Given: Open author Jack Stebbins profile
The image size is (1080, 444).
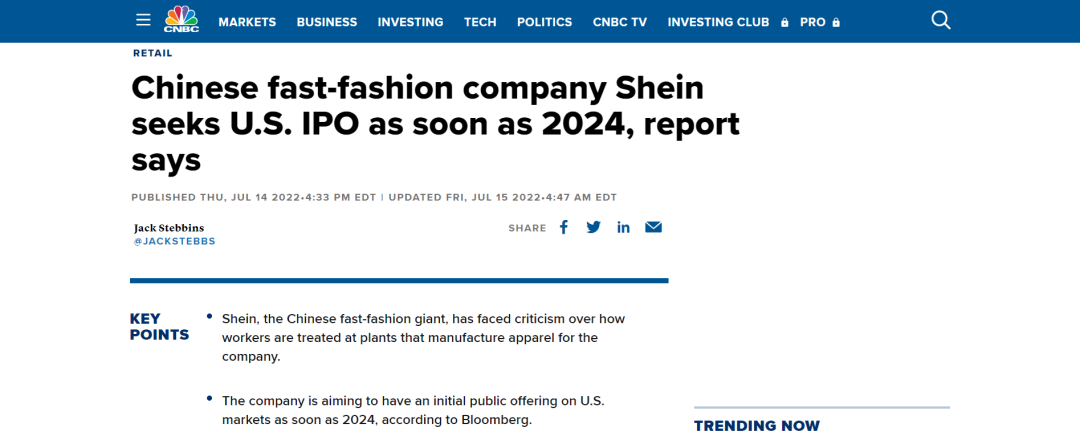Looking at the screenshot, I should coord(169,228).
